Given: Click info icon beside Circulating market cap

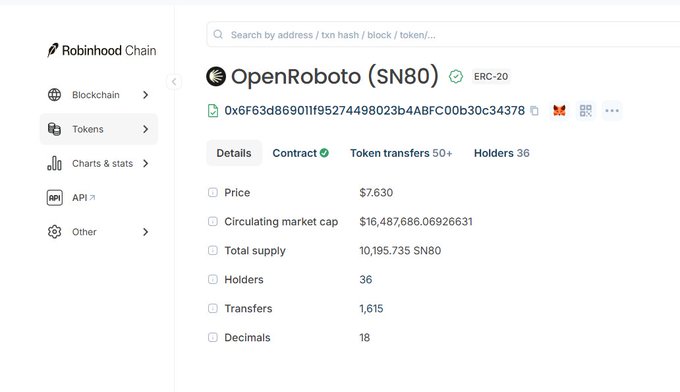Looking at the screenshot, I should (x=212, y=221).
